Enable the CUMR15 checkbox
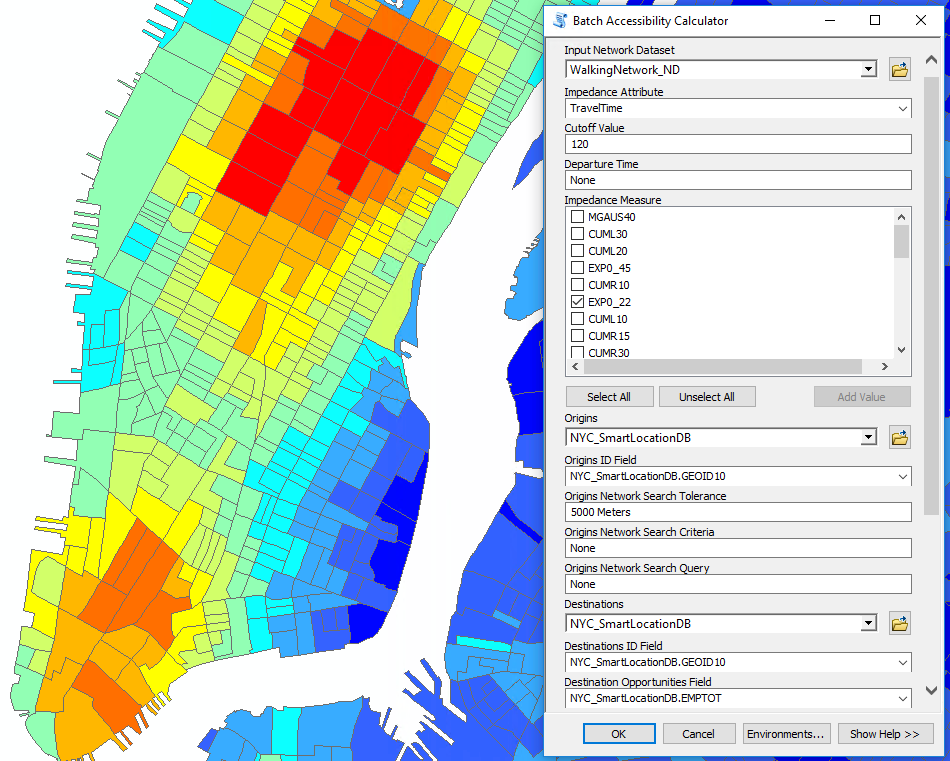This screenshot has height=761, width=950. click(577, 335)
